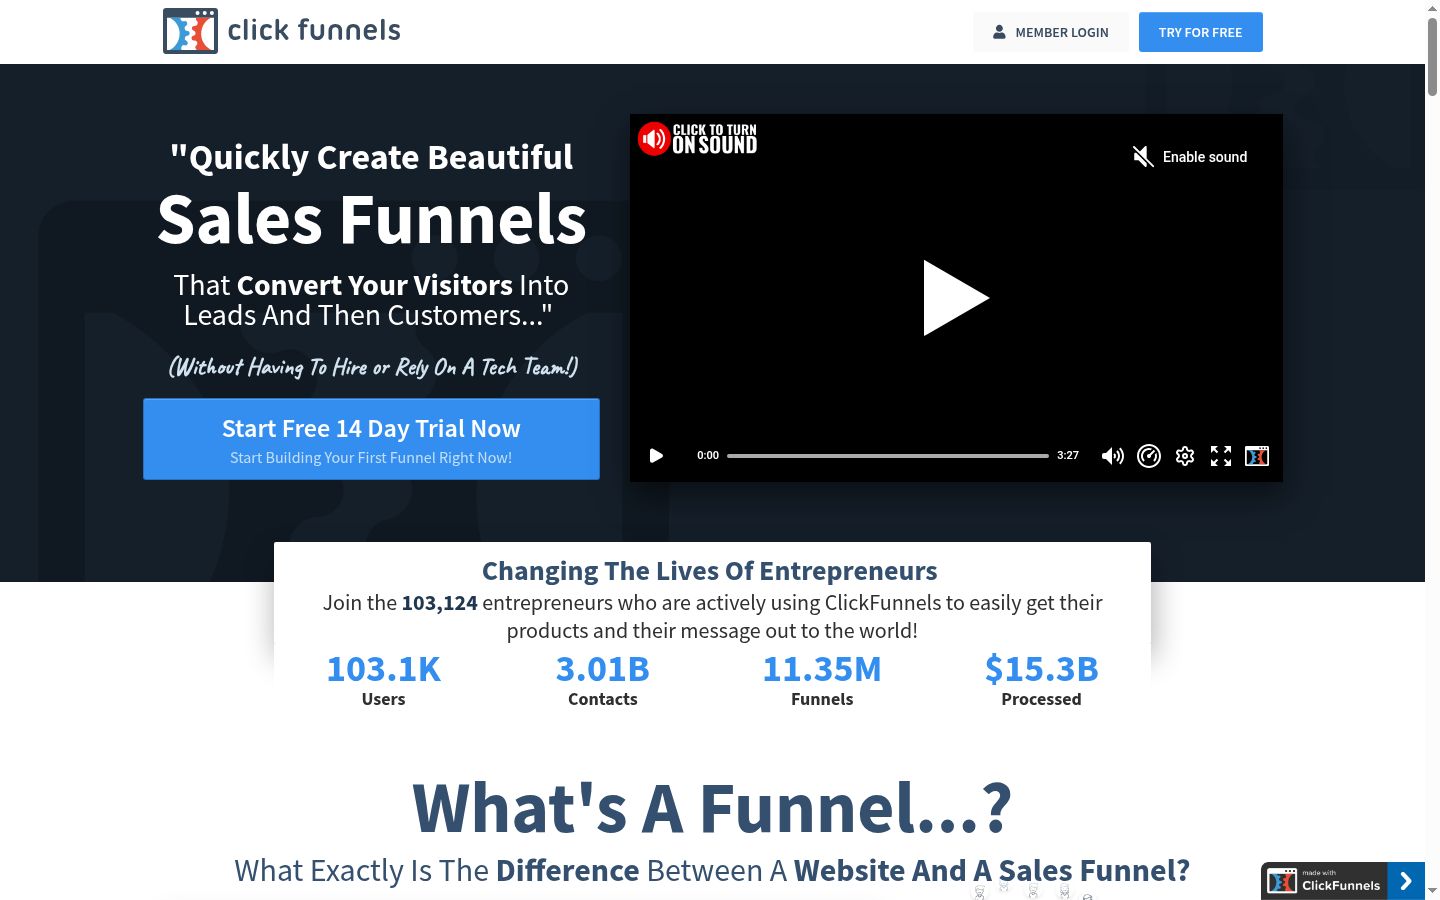This screenshot has height=900, width=1440.
Task: Click the scrollbar down arrow
Action: [1432, 890]
